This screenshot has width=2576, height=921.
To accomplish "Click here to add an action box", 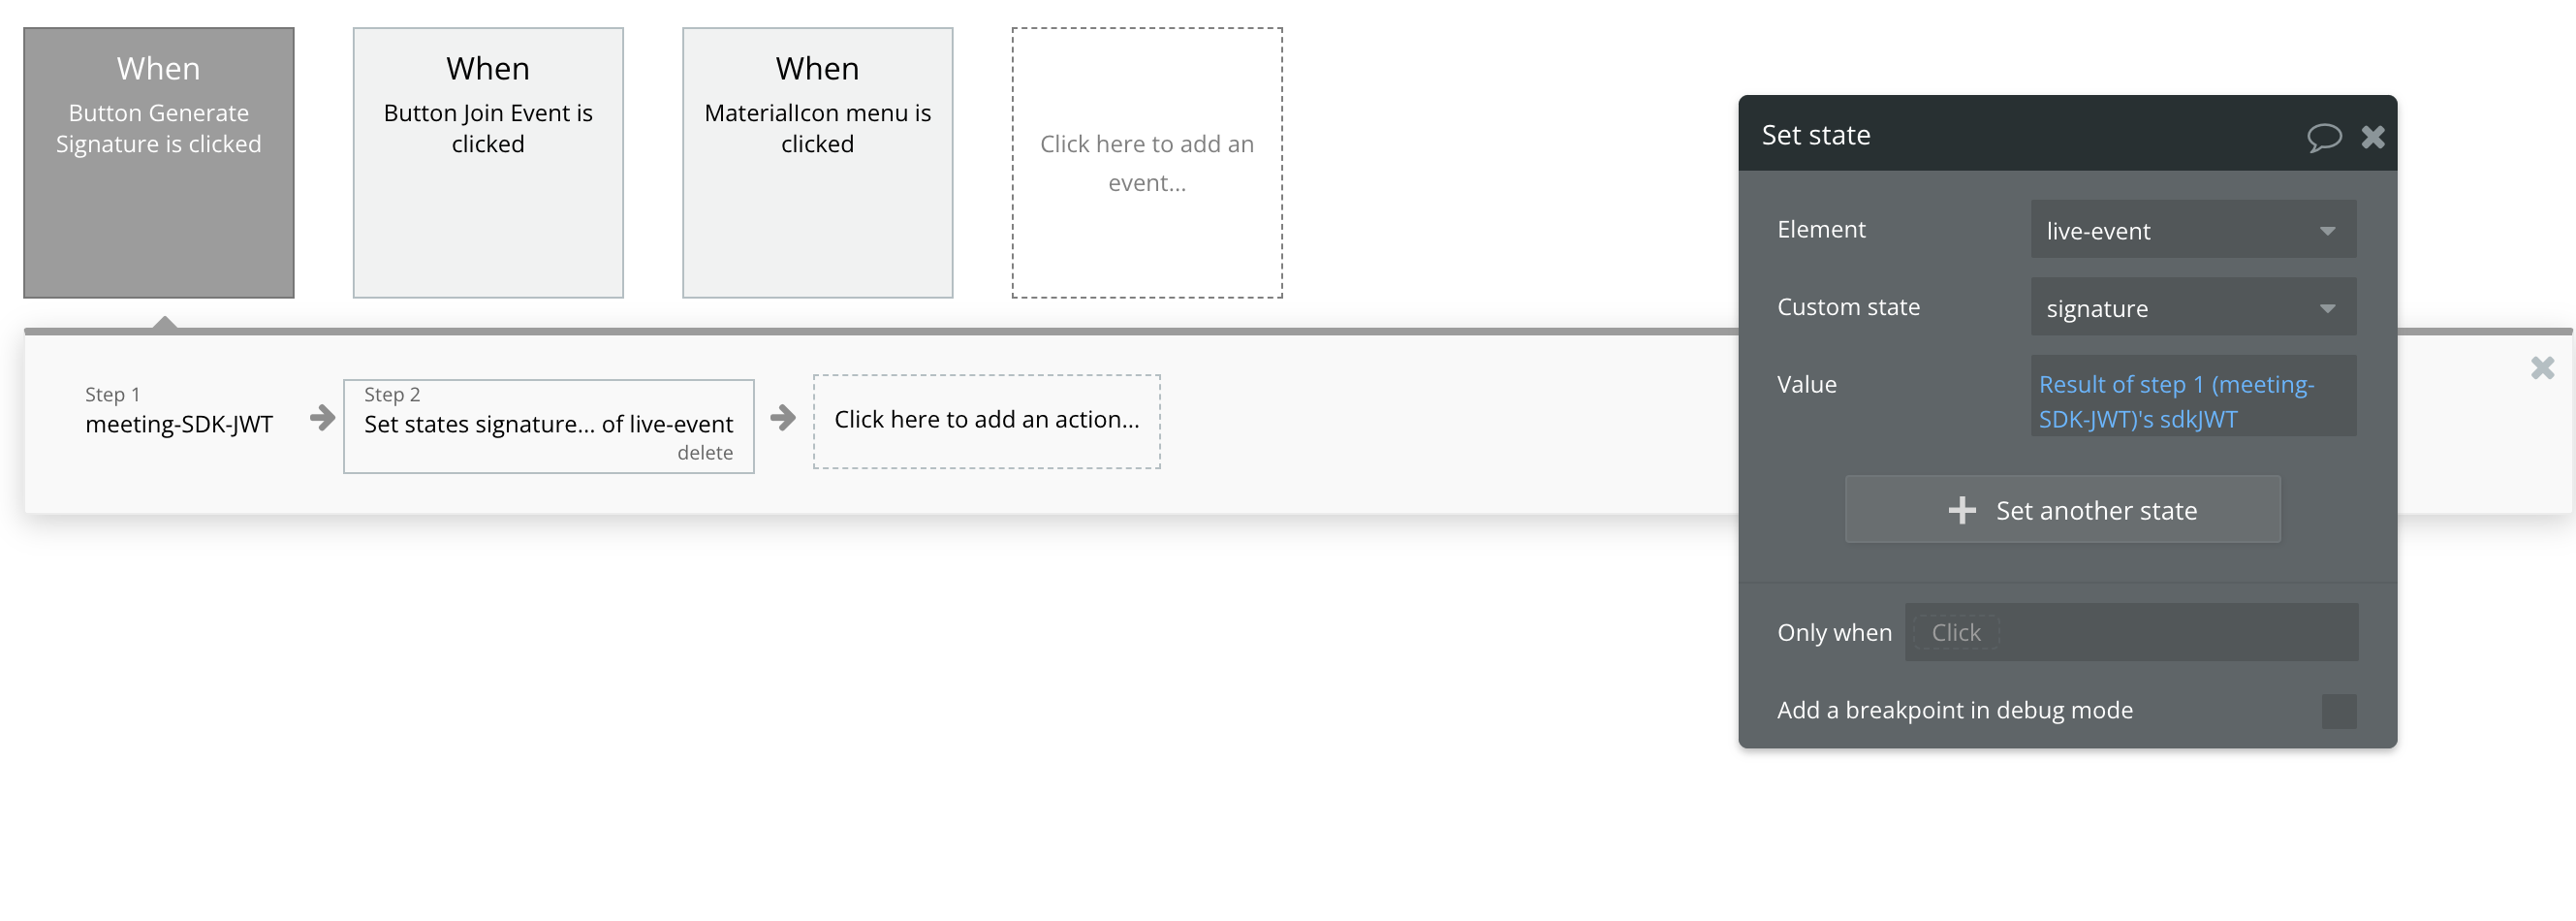I will click(x=986, y=421).
